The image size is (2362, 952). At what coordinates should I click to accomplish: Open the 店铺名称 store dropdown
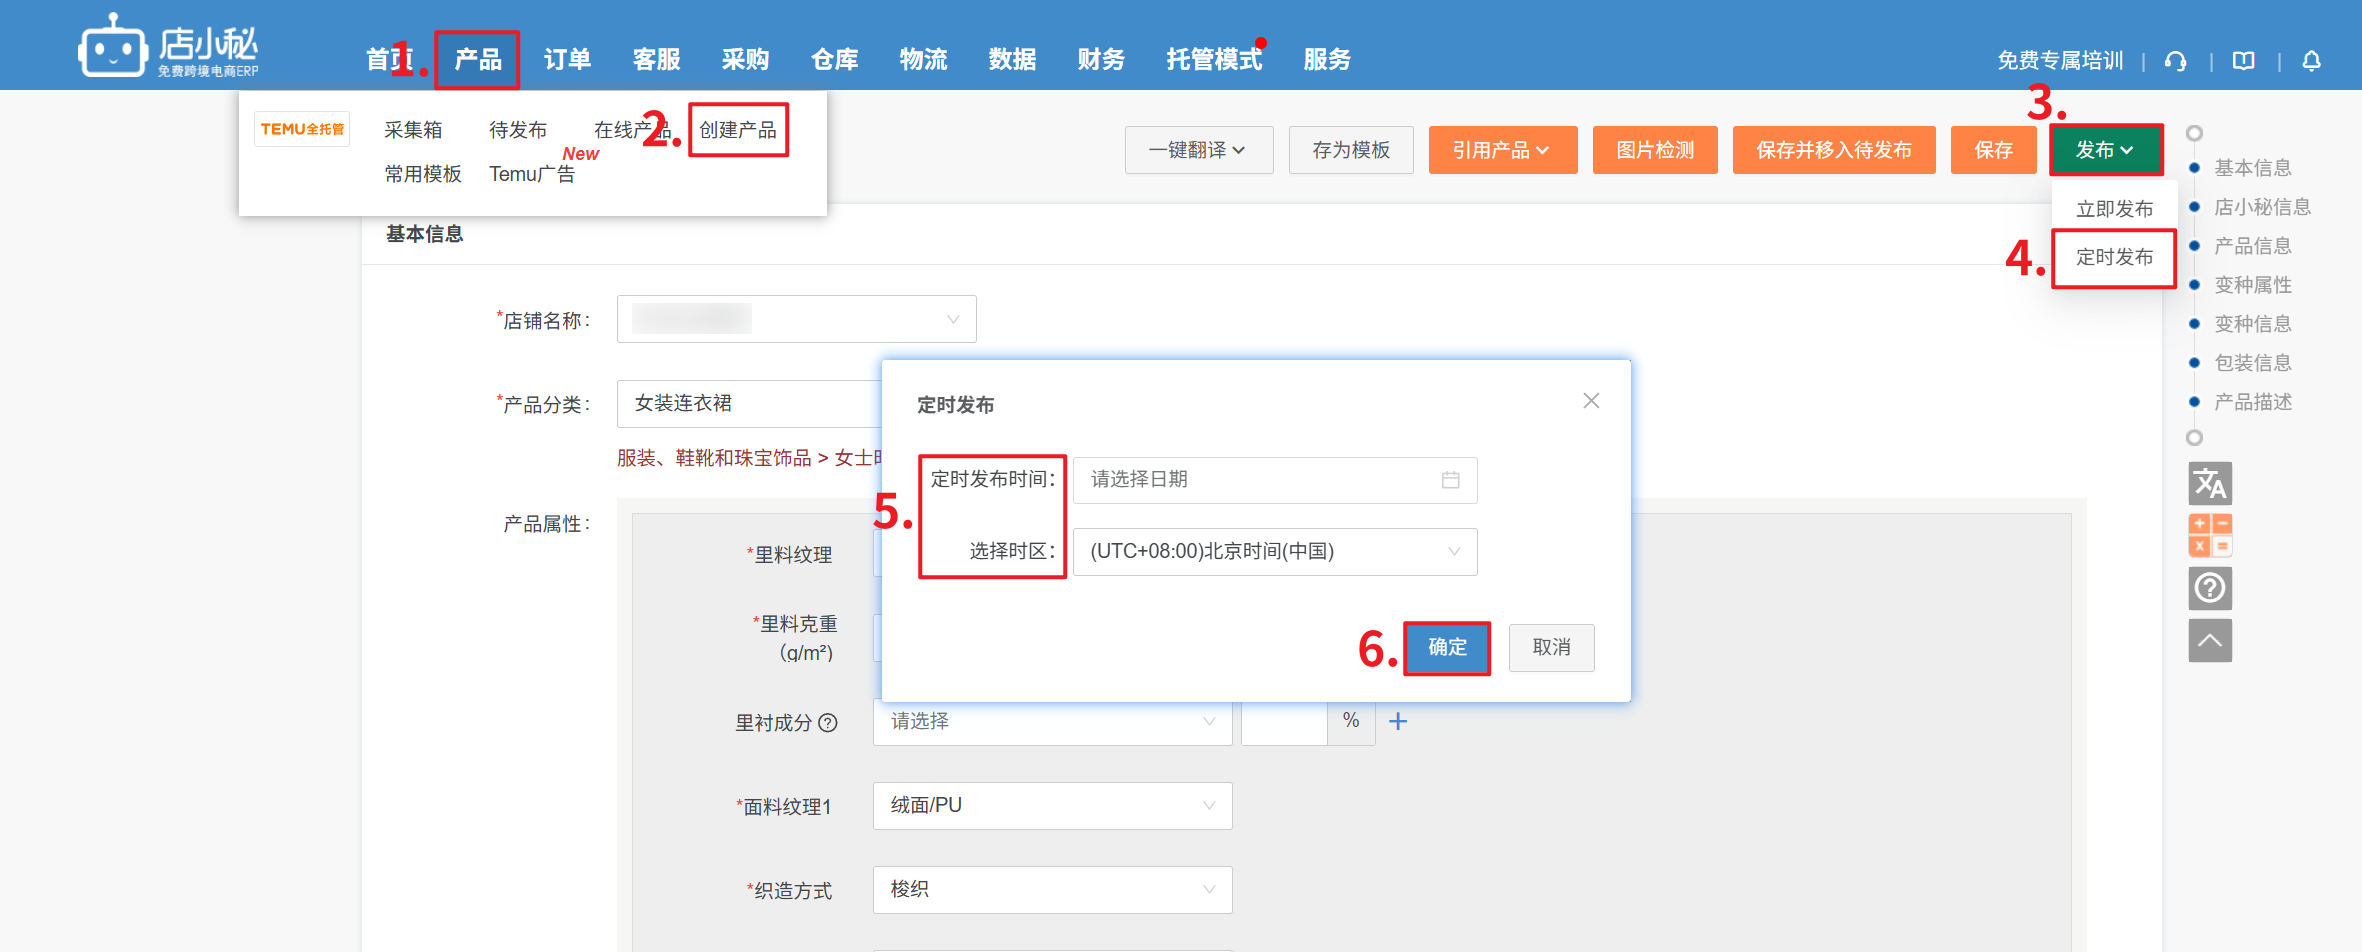[796, 319]
